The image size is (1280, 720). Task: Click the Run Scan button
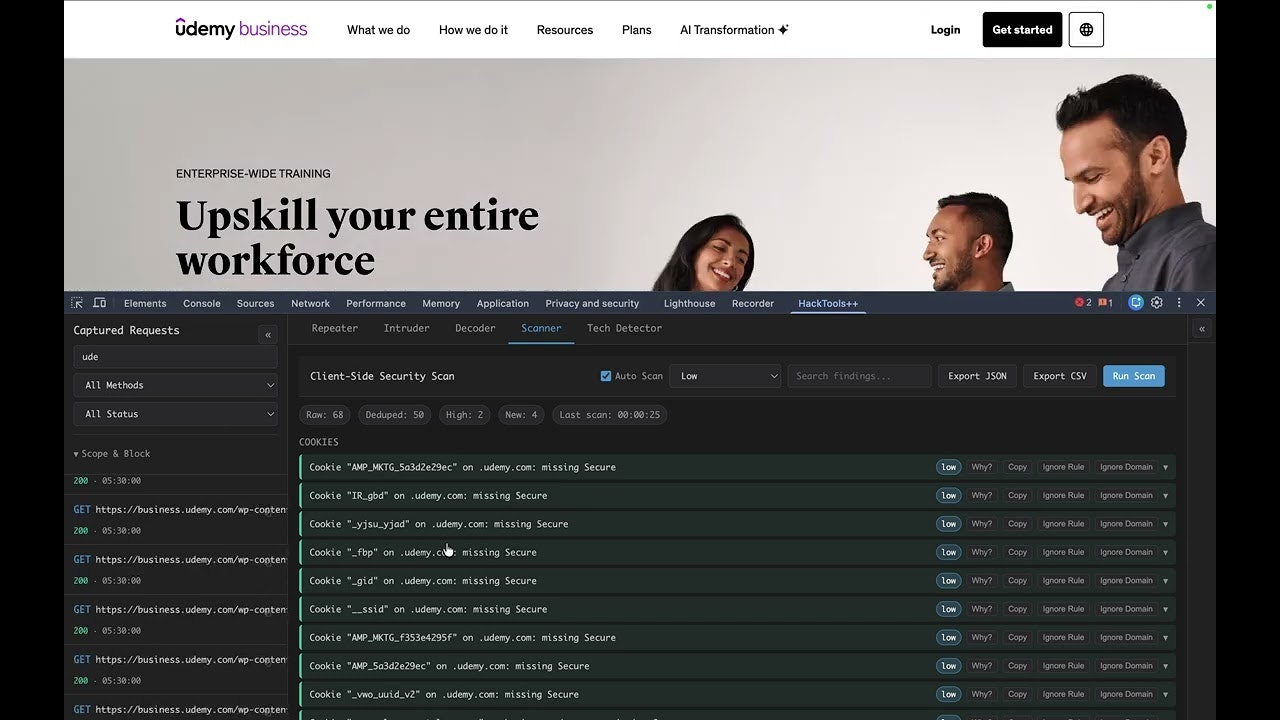[x=1133, y=375]
